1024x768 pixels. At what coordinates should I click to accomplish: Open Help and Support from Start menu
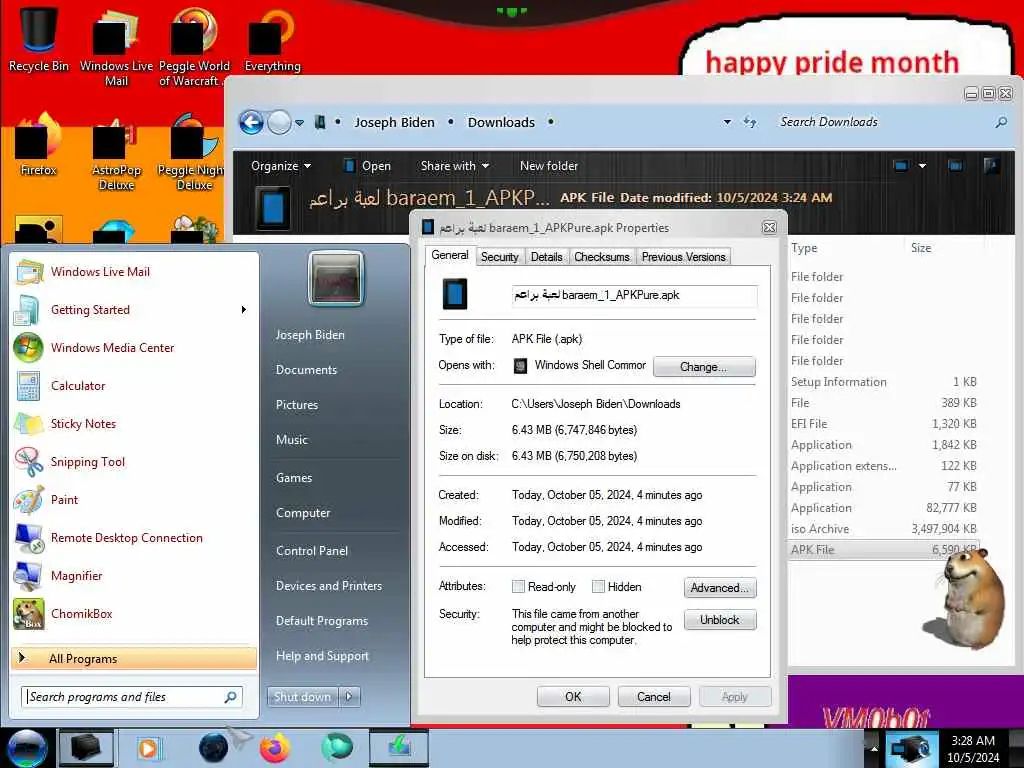tap(322, 656)
